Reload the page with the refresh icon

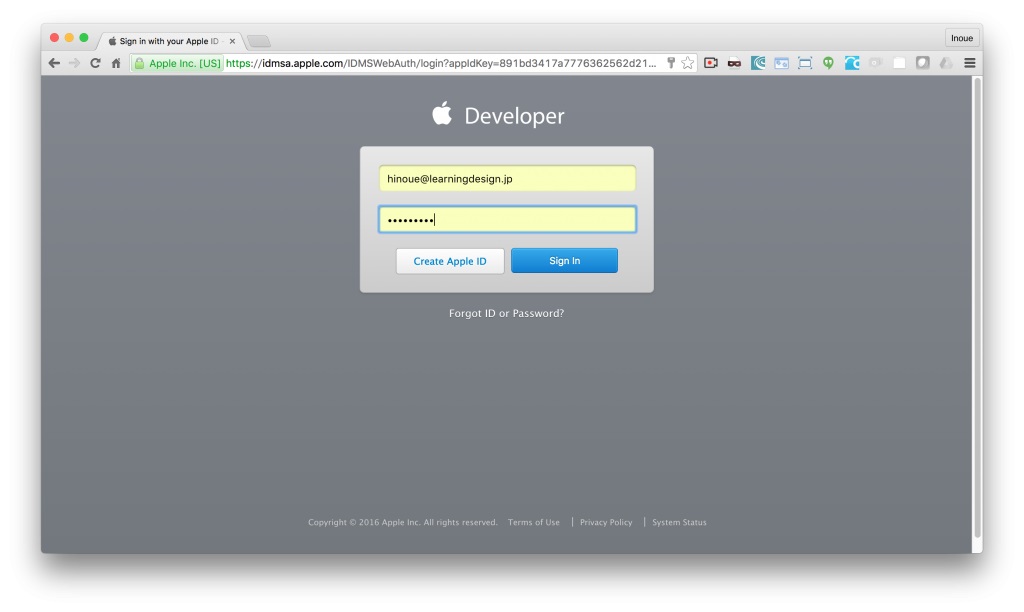(x=95, y=63)
